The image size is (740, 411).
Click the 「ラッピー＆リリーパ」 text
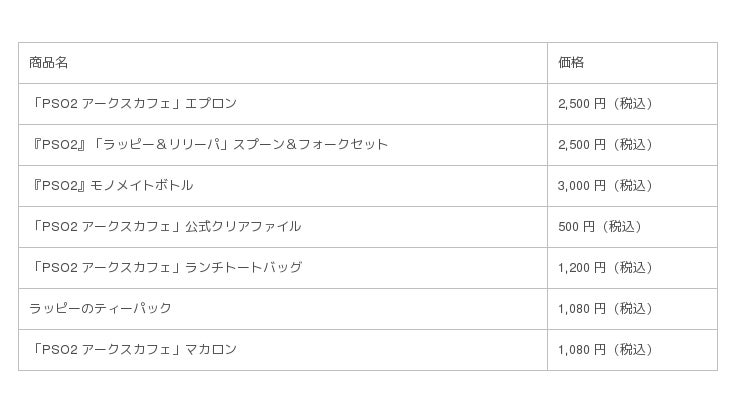point(162,145)
